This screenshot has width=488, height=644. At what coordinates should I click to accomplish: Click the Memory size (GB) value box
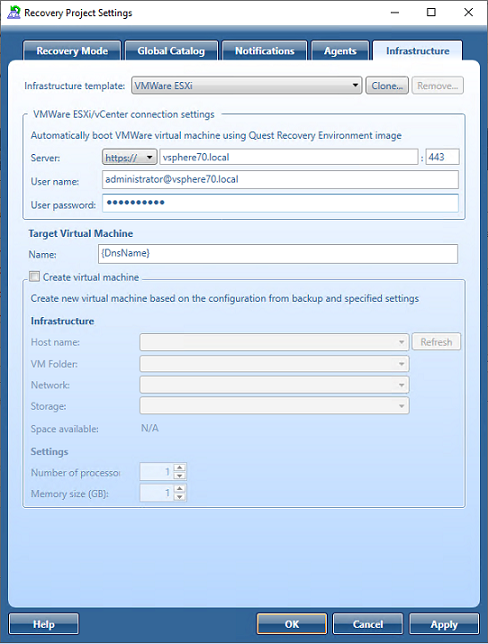coord(157,492)
